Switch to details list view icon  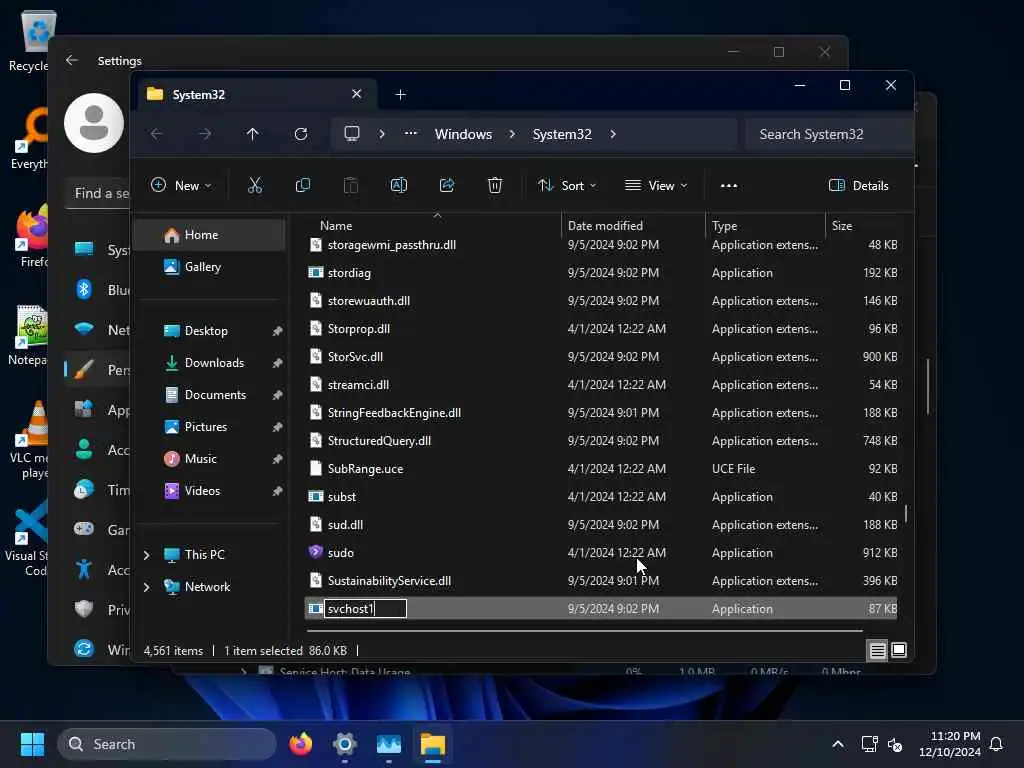tap(877, 650)
